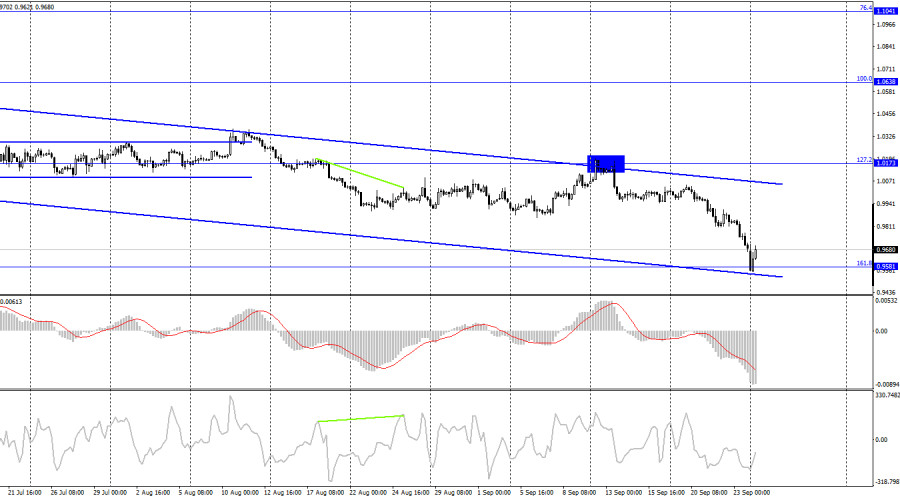Click the 8 Sep 08:00 date label

tap(579, 493)
